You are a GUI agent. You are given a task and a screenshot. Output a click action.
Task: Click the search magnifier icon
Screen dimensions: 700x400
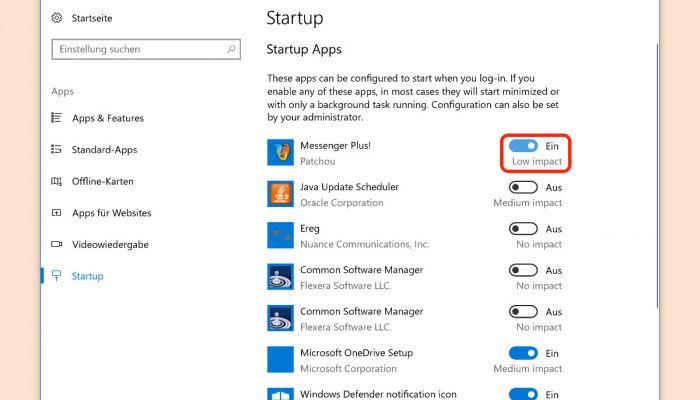(231, 49)
